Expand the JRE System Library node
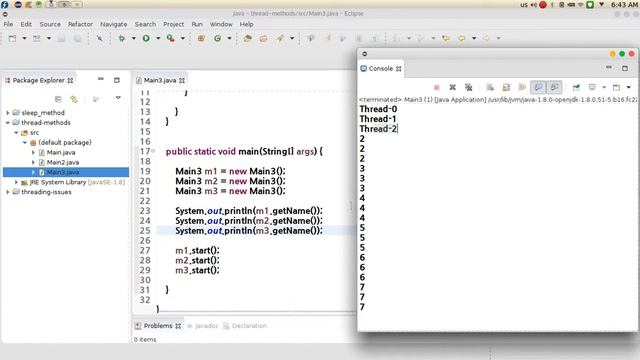640x360 pixels. [x=16, y=182]
